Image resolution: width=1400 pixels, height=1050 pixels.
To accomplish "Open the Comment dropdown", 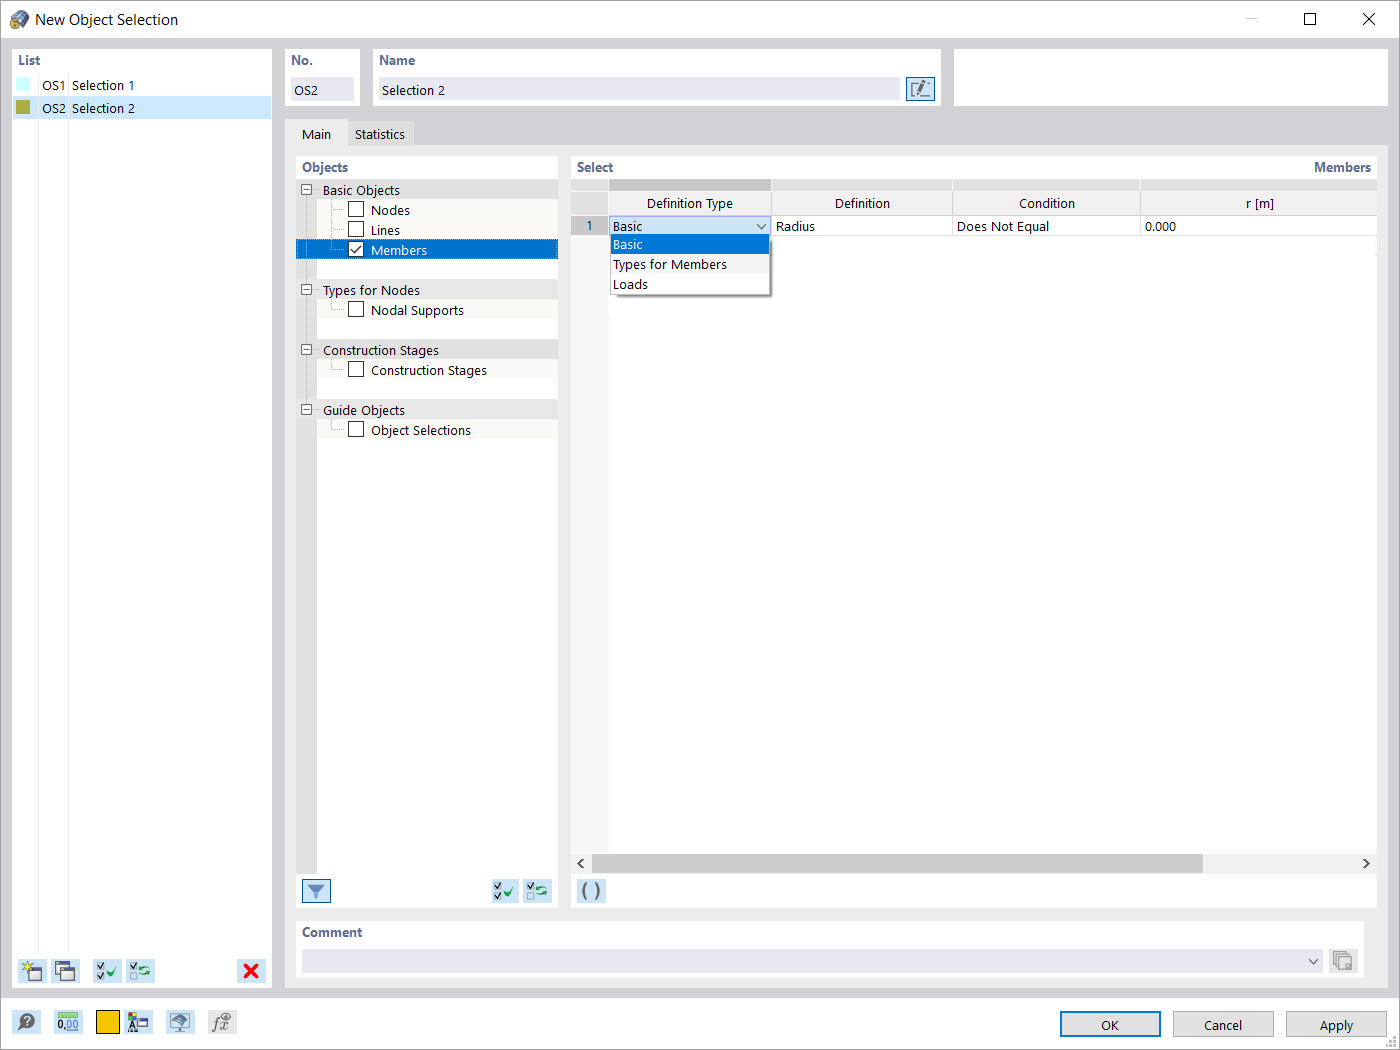I will [1314, 961].
